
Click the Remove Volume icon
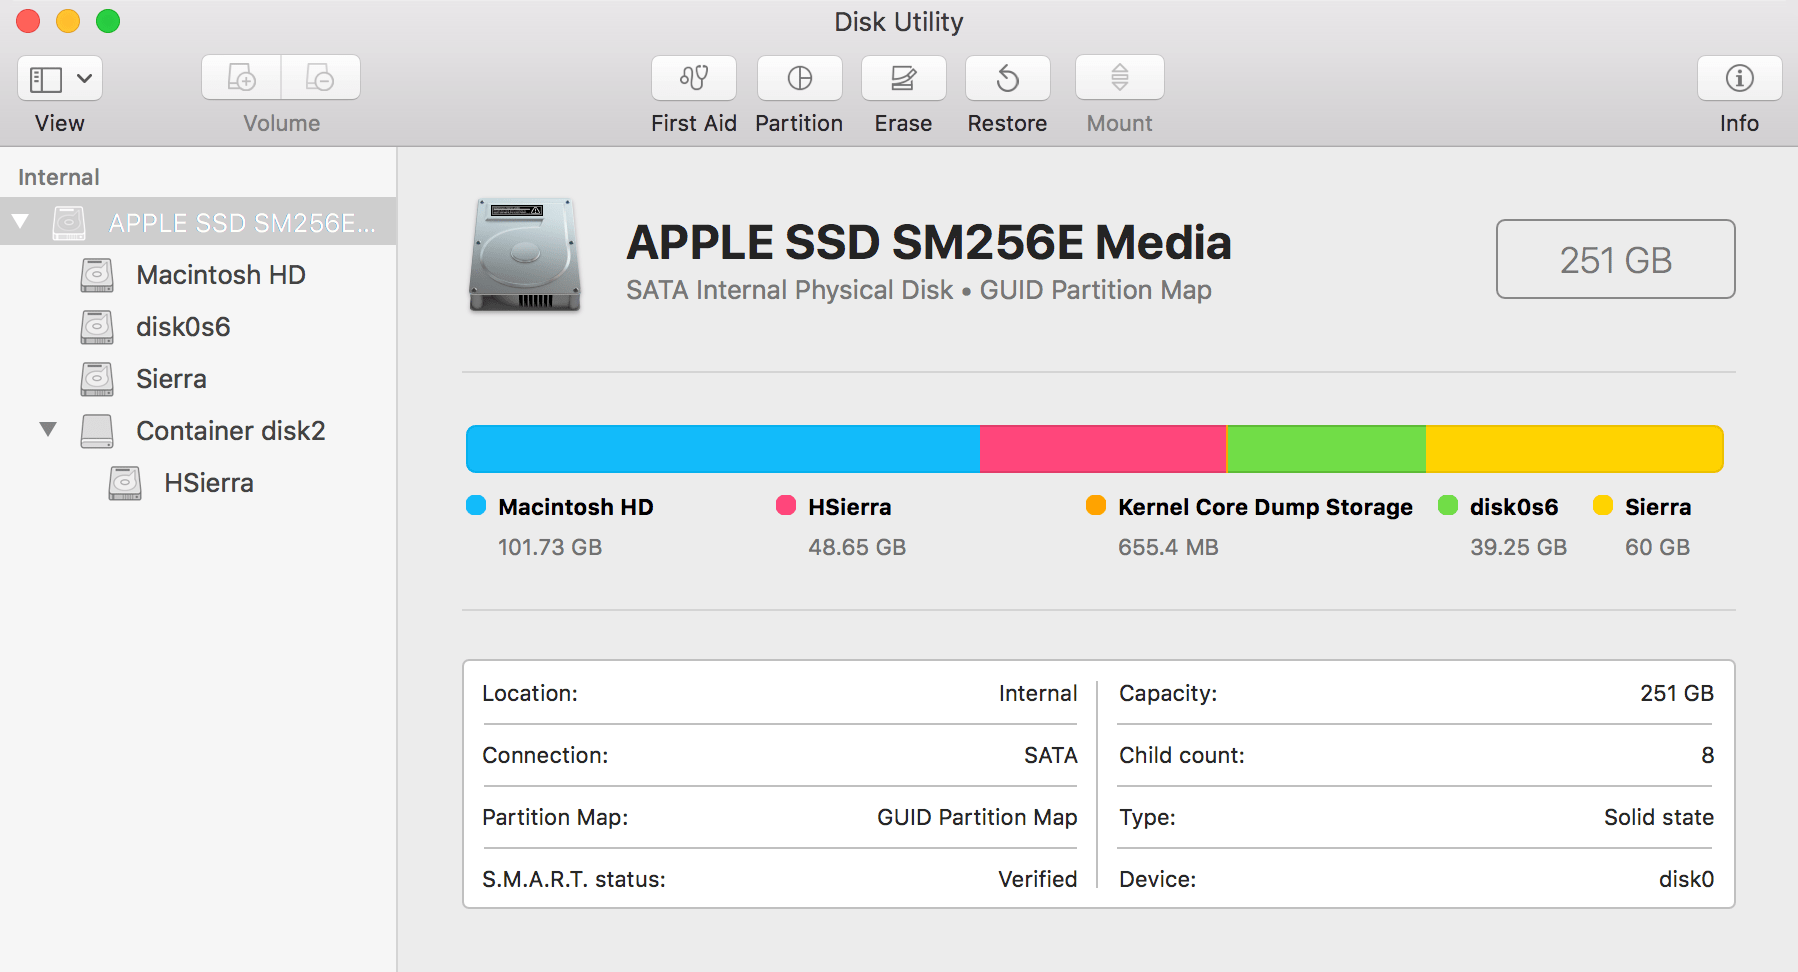(x=320, y=78)
